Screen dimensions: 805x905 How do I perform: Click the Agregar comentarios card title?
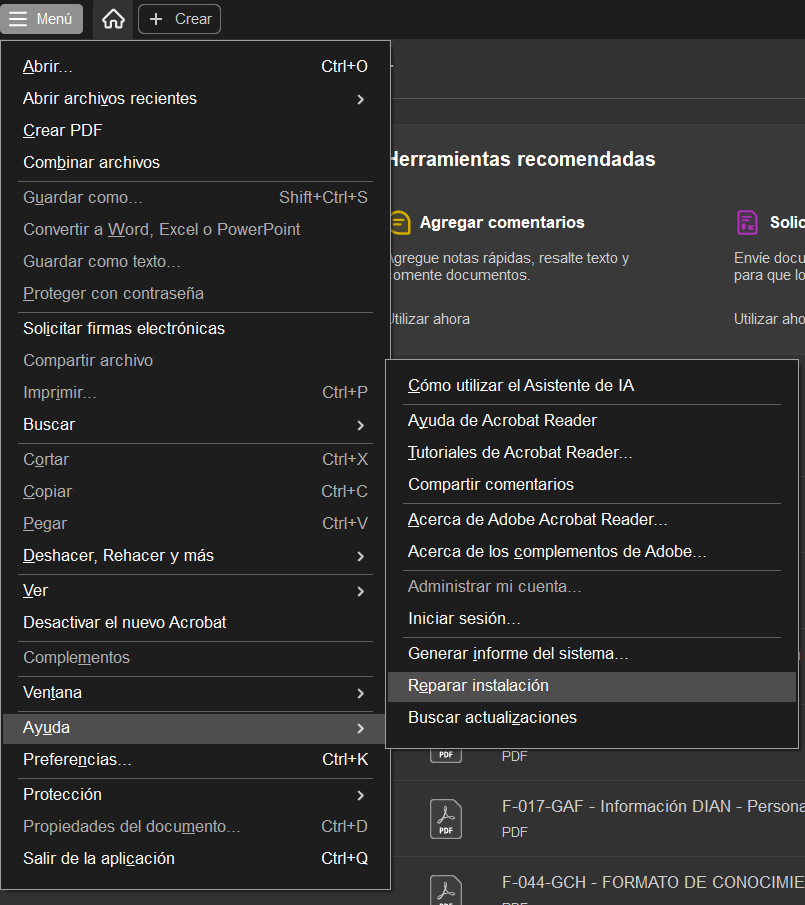click(502, 223)
